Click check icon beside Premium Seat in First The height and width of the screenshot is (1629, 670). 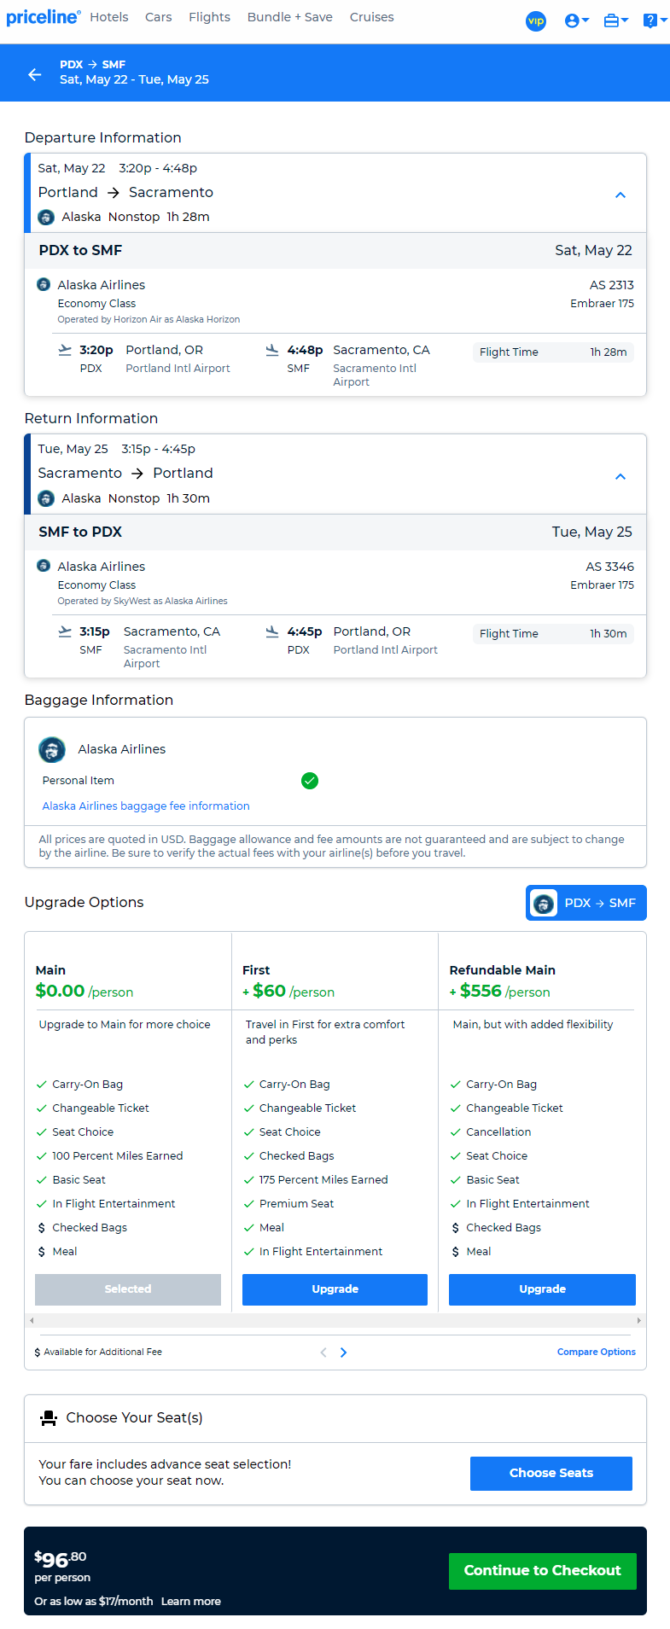249,1204
